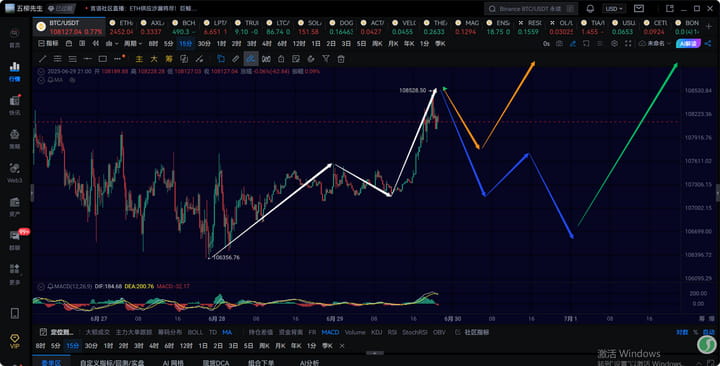Open the filter funnel tool
Image resolution: width=720 pixels, height=366 pixels.
click(326, 59)
